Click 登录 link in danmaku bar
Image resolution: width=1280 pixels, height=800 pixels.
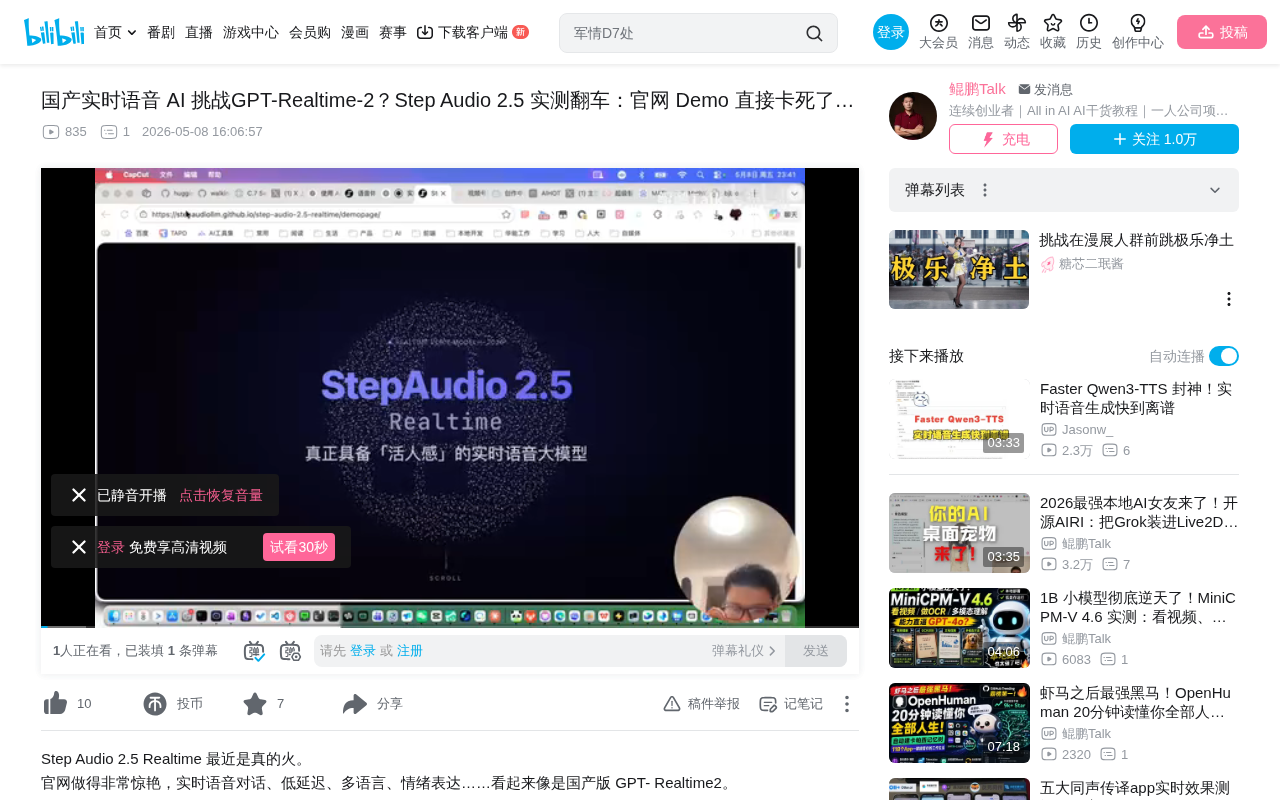click(x=363, y=651)
